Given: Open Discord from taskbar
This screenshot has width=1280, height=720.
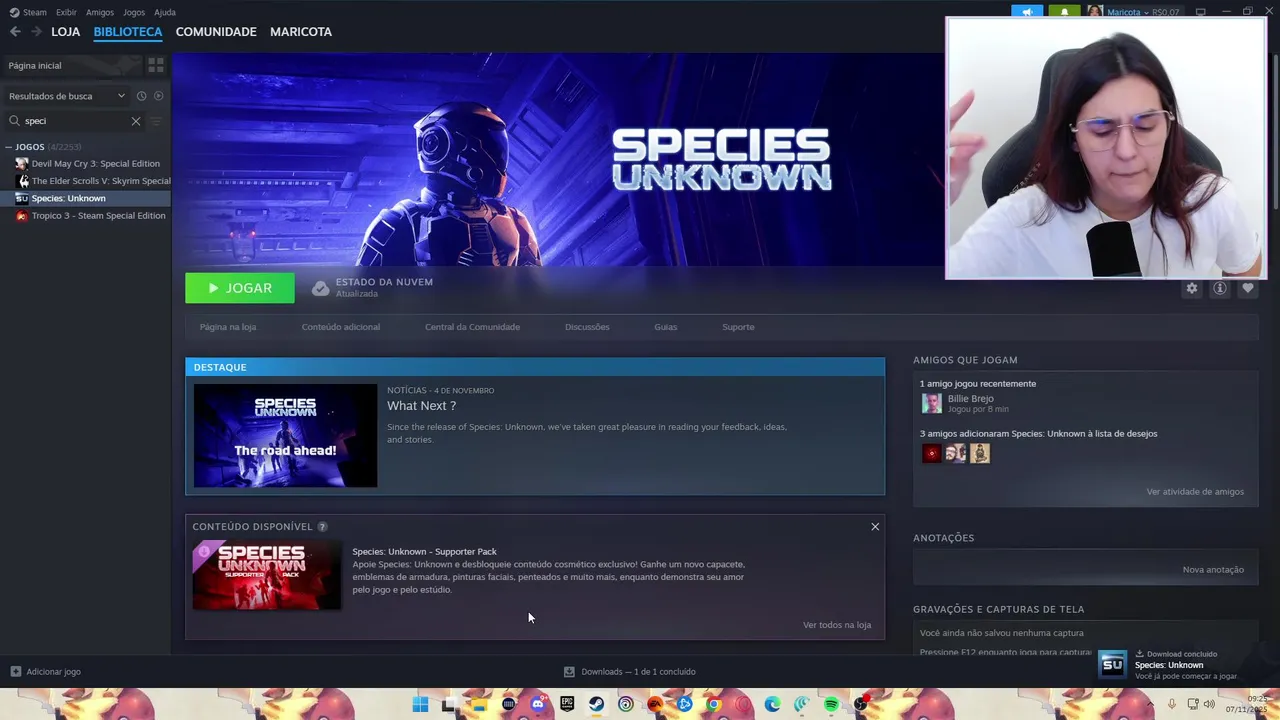Looking at the screenshot, I should [538, 705].
